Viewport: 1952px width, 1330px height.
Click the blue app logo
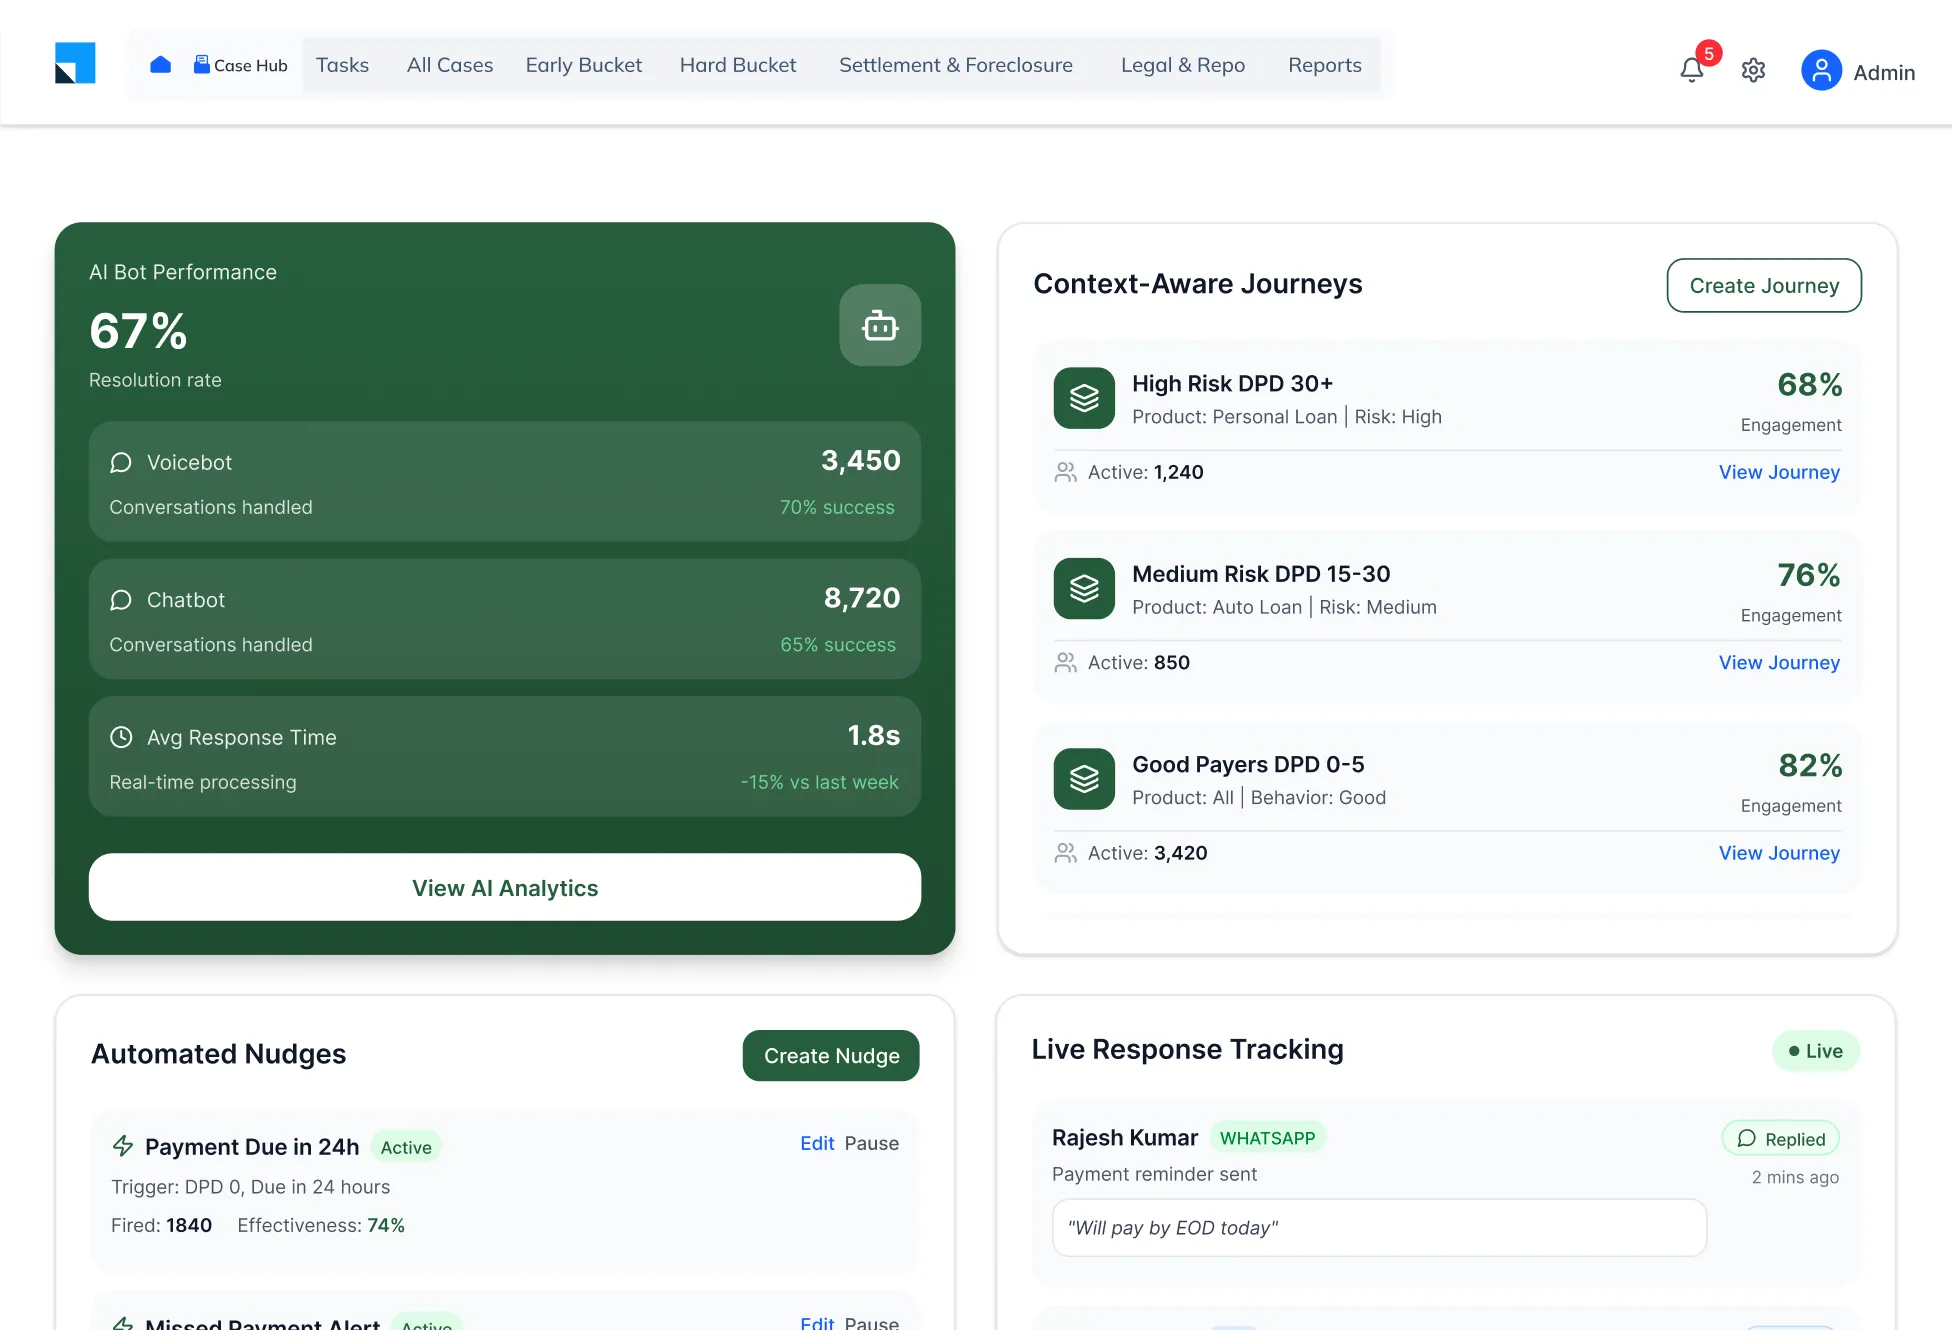pos(75,63)
